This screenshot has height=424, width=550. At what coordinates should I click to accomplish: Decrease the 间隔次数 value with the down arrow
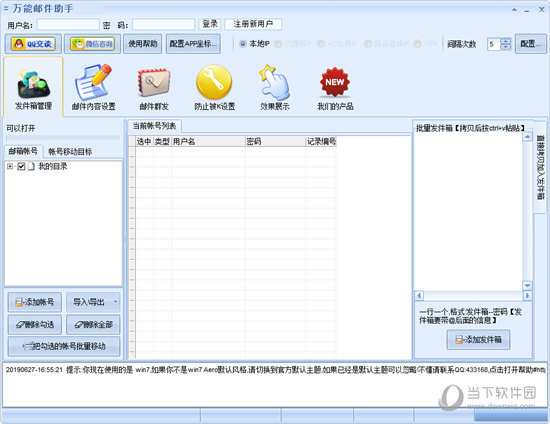tap(505, 47)
